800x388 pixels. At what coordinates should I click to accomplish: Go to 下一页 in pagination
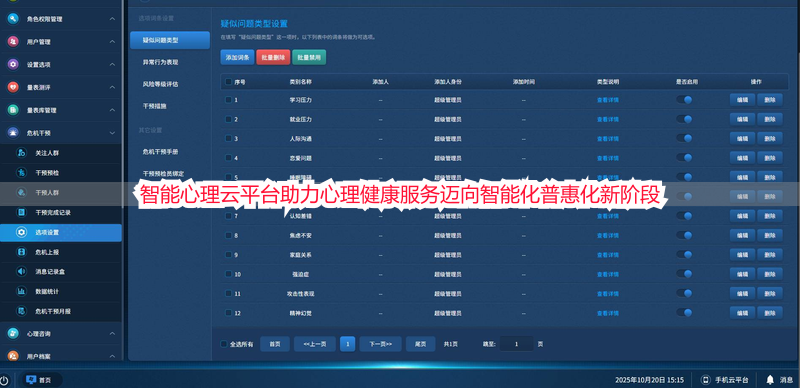[380, 344]
